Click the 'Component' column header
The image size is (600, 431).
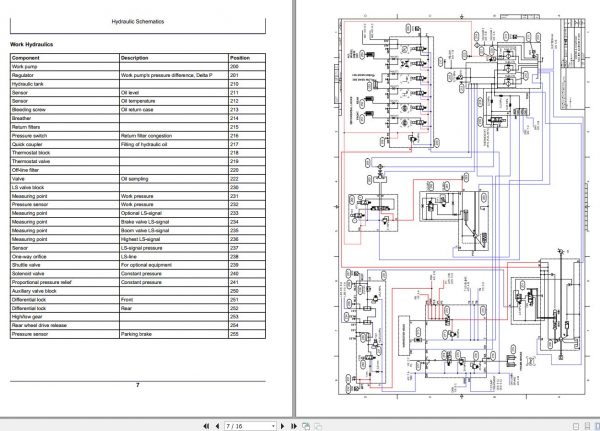click(65, 58)
